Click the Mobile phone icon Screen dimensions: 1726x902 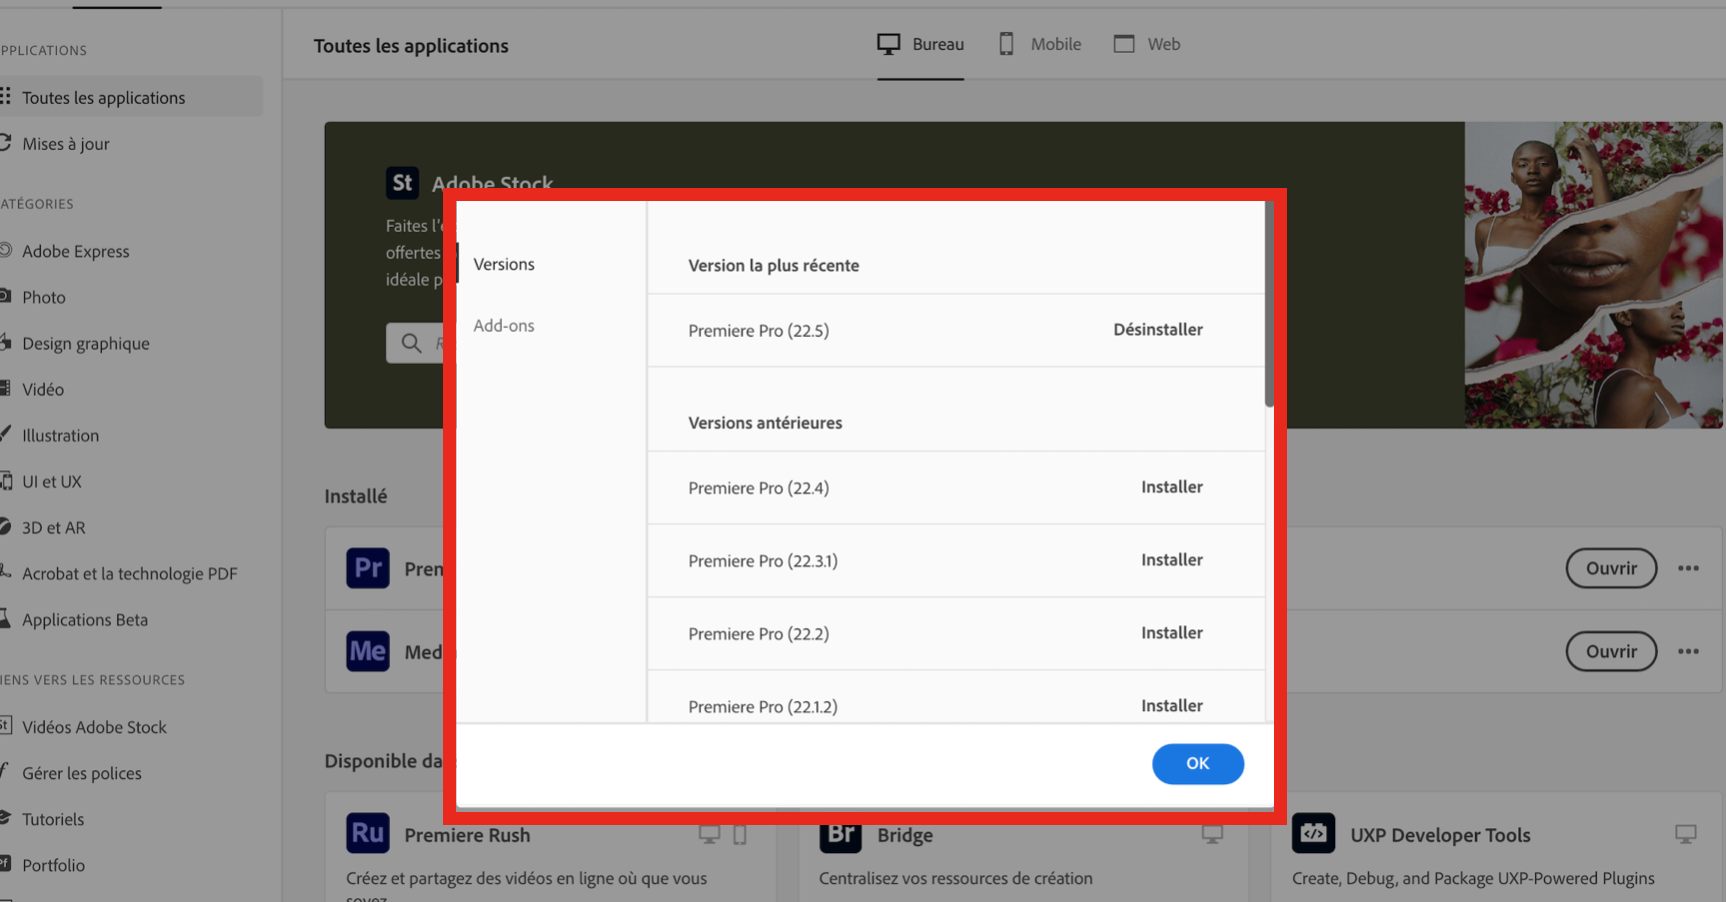(x=1006, y=44)
